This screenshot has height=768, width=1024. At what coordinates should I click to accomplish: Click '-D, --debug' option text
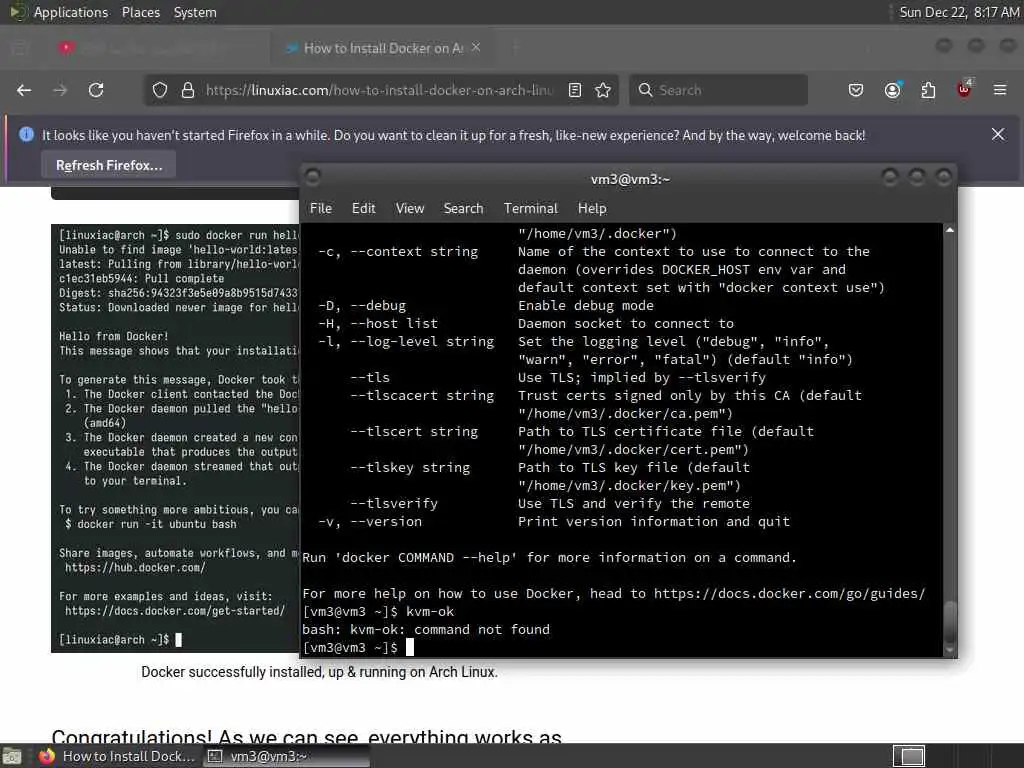point(362,306)
